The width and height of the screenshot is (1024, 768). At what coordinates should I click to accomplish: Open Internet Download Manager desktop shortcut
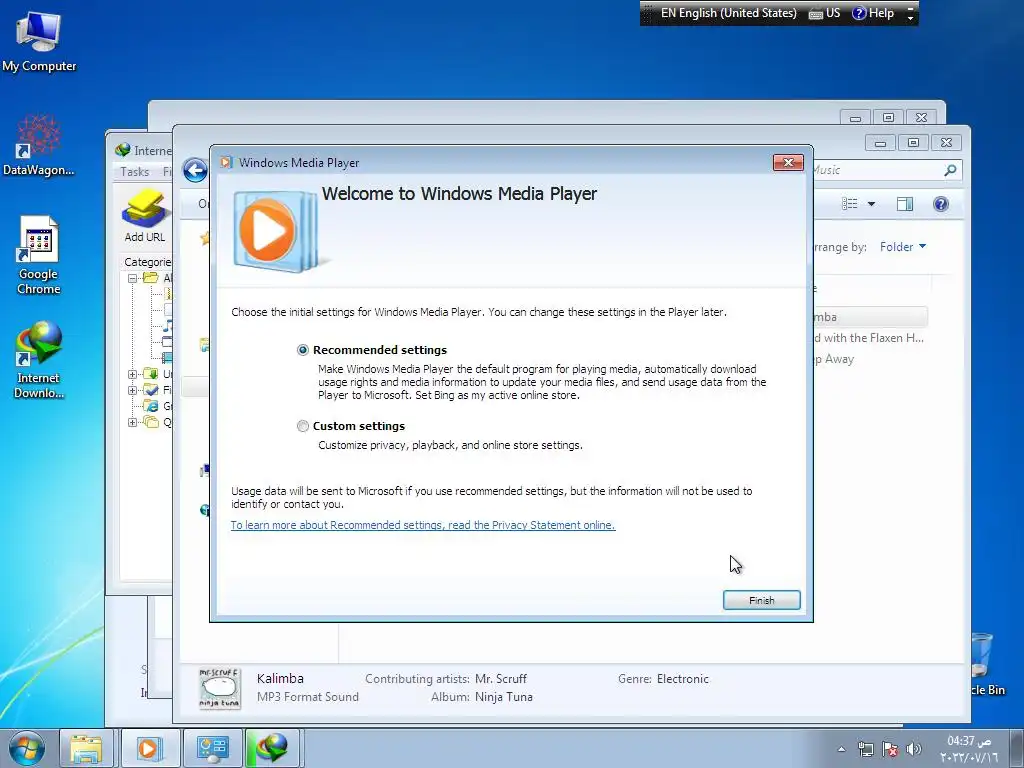pyautogui.click(x=39, y=359)
